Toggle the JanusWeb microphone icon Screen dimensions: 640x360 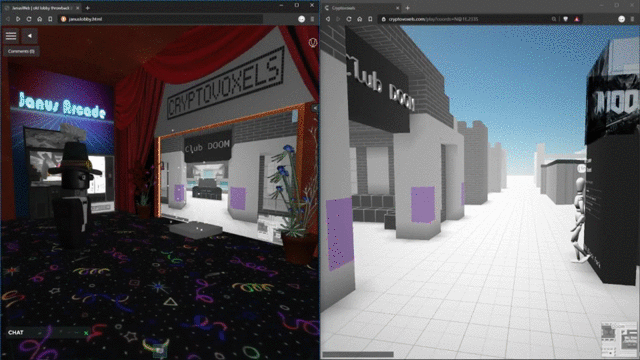(x=313, y=42)
